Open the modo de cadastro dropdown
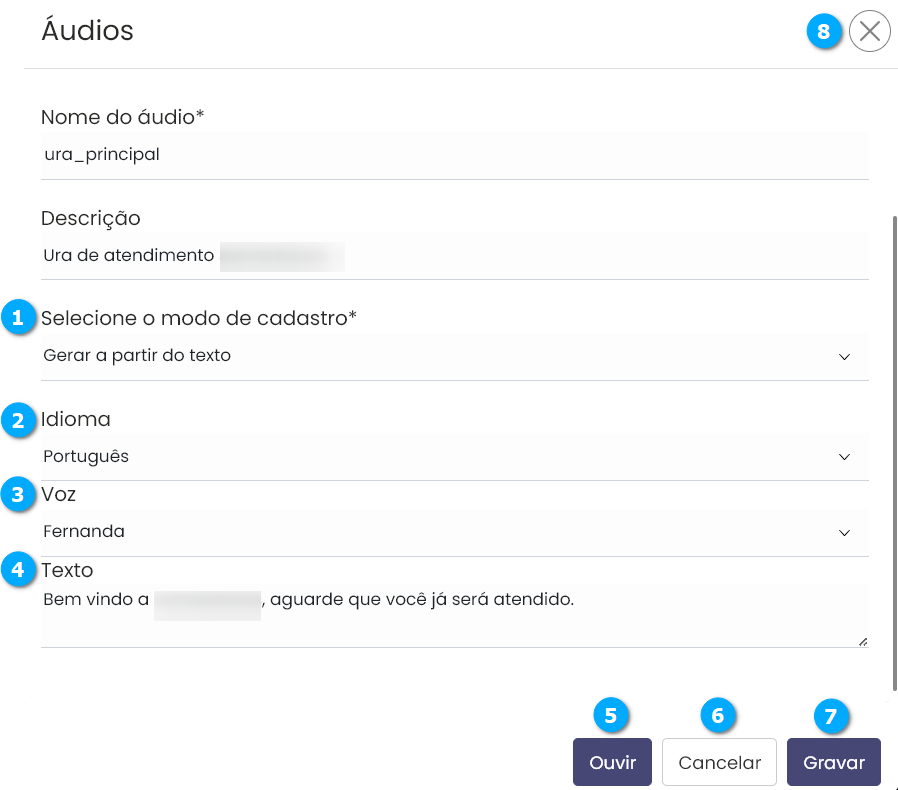This screenshot has width=898, height=790. (454, 356)
